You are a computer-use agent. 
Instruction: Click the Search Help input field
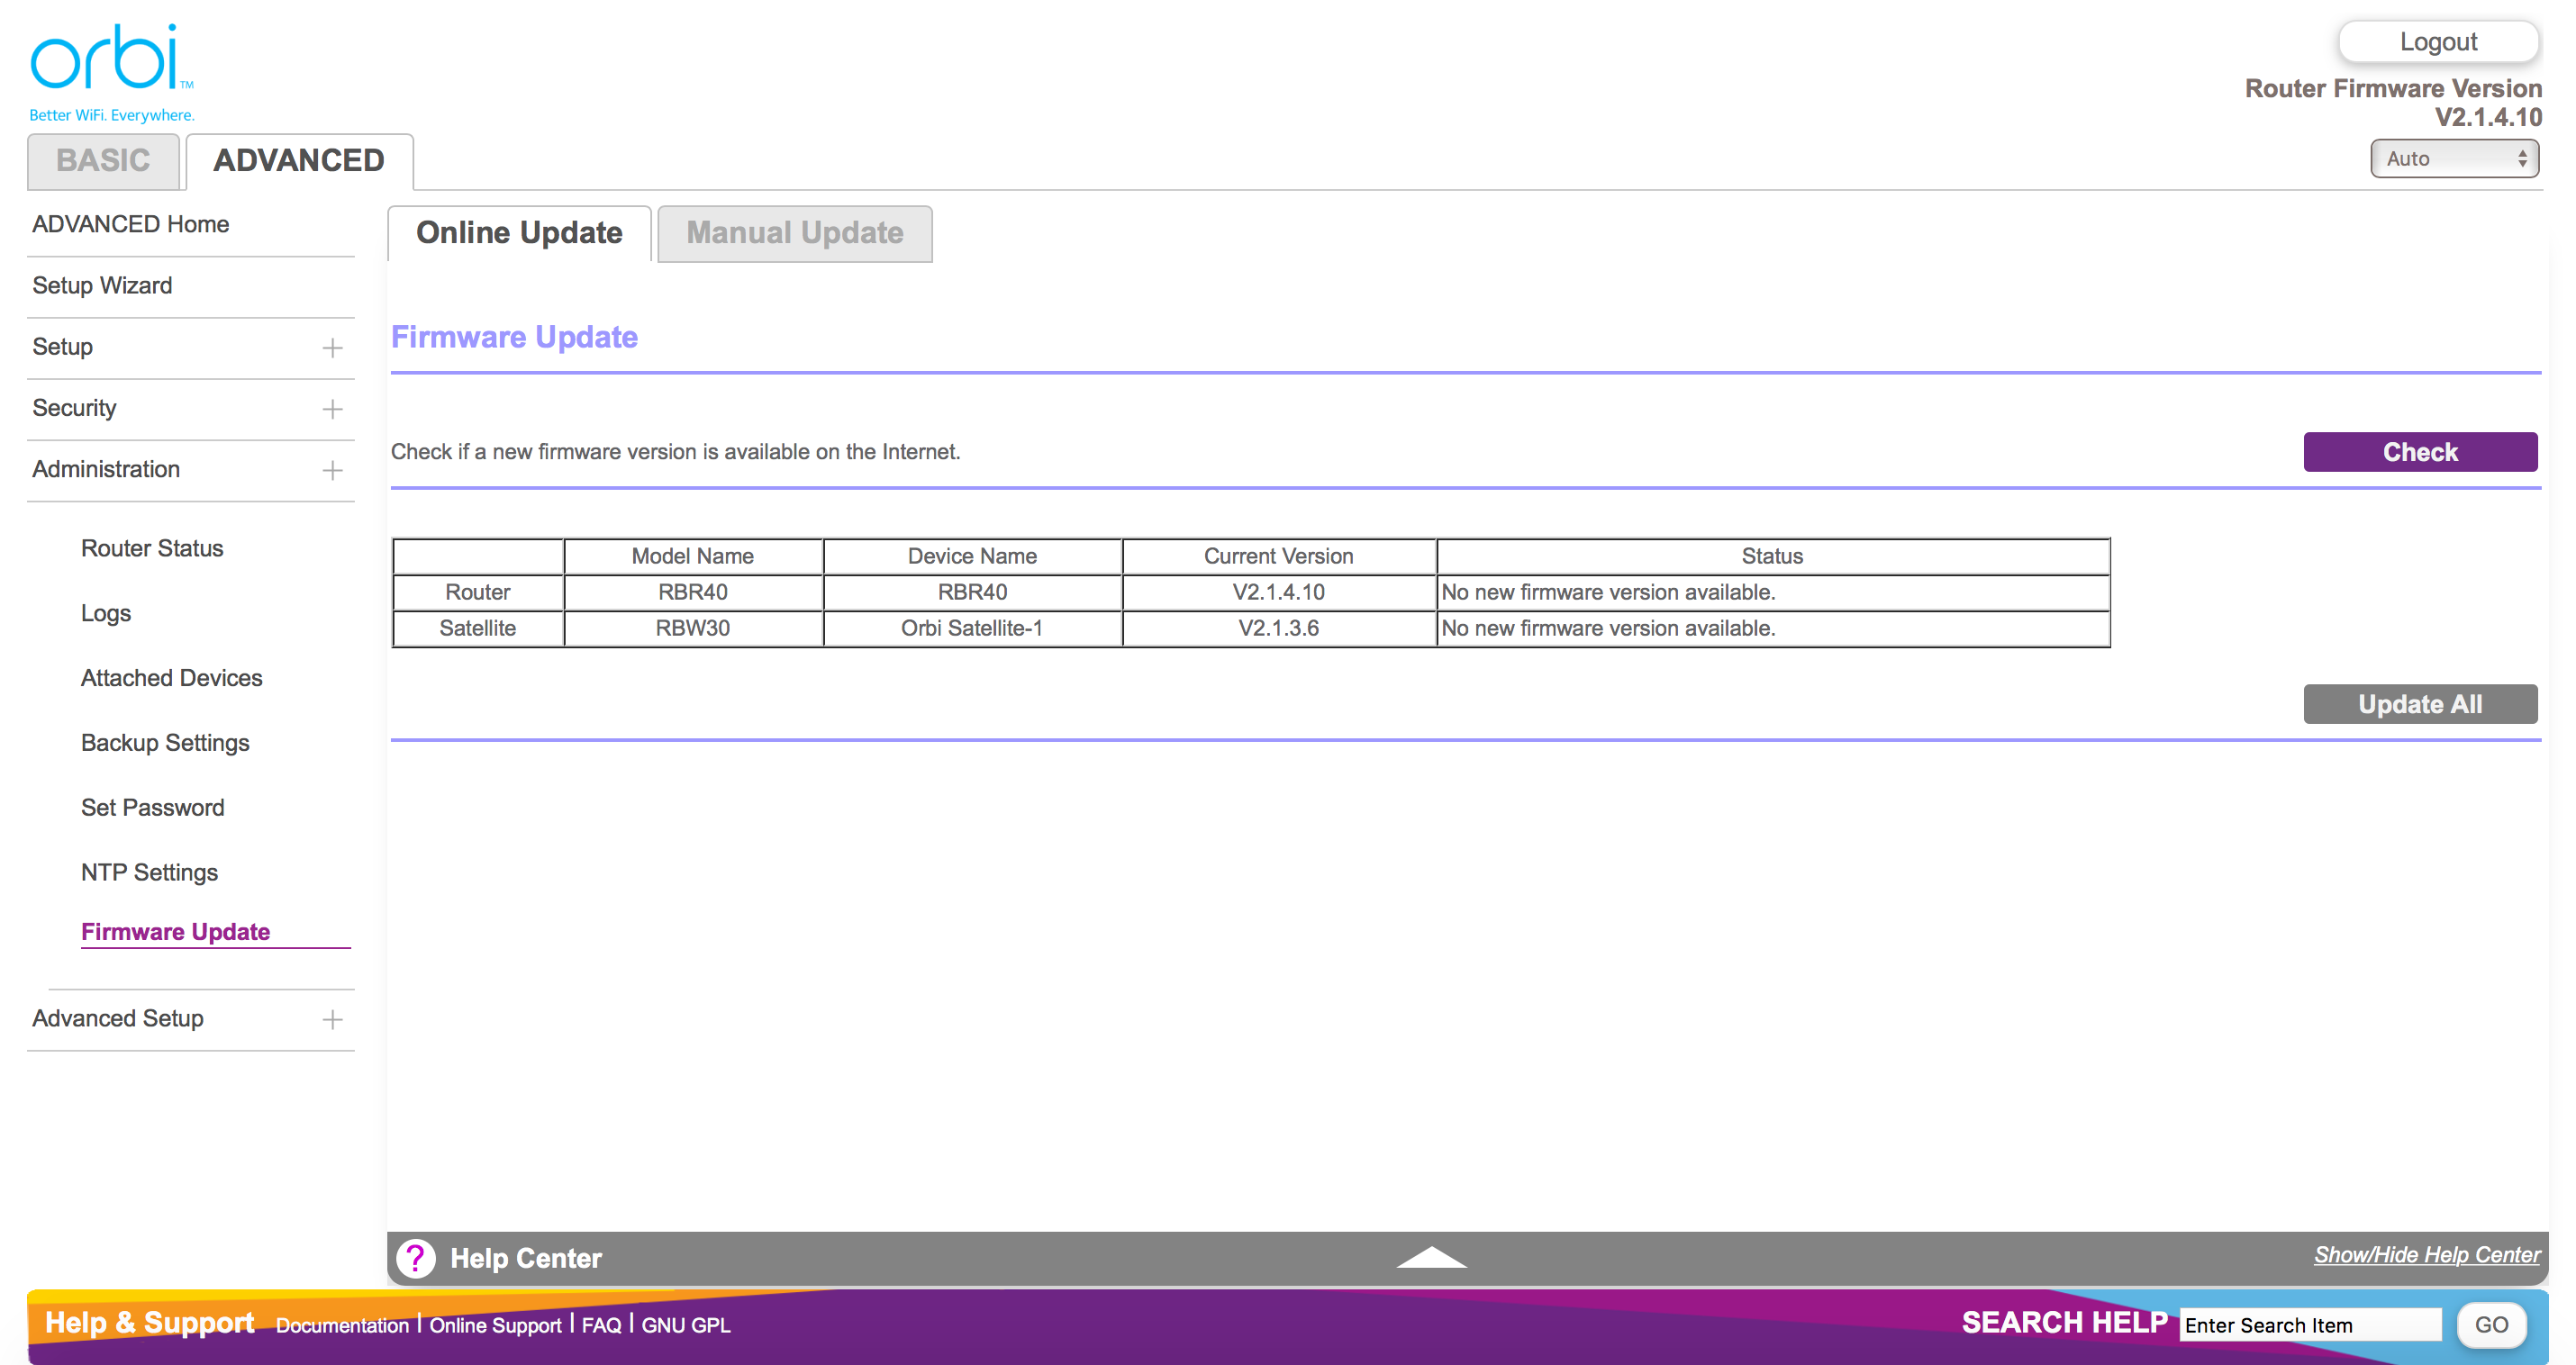coord(2309,1325)
